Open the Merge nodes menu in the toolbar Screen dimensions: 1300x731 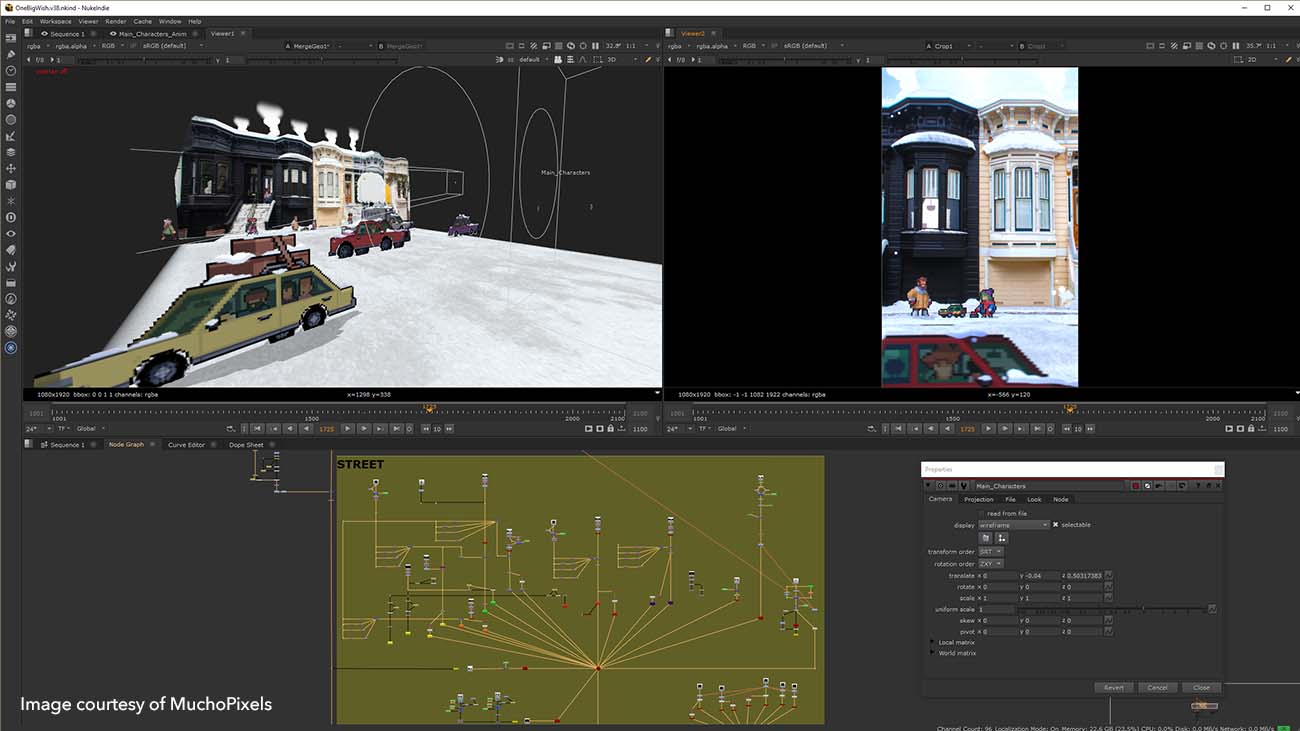11,153
